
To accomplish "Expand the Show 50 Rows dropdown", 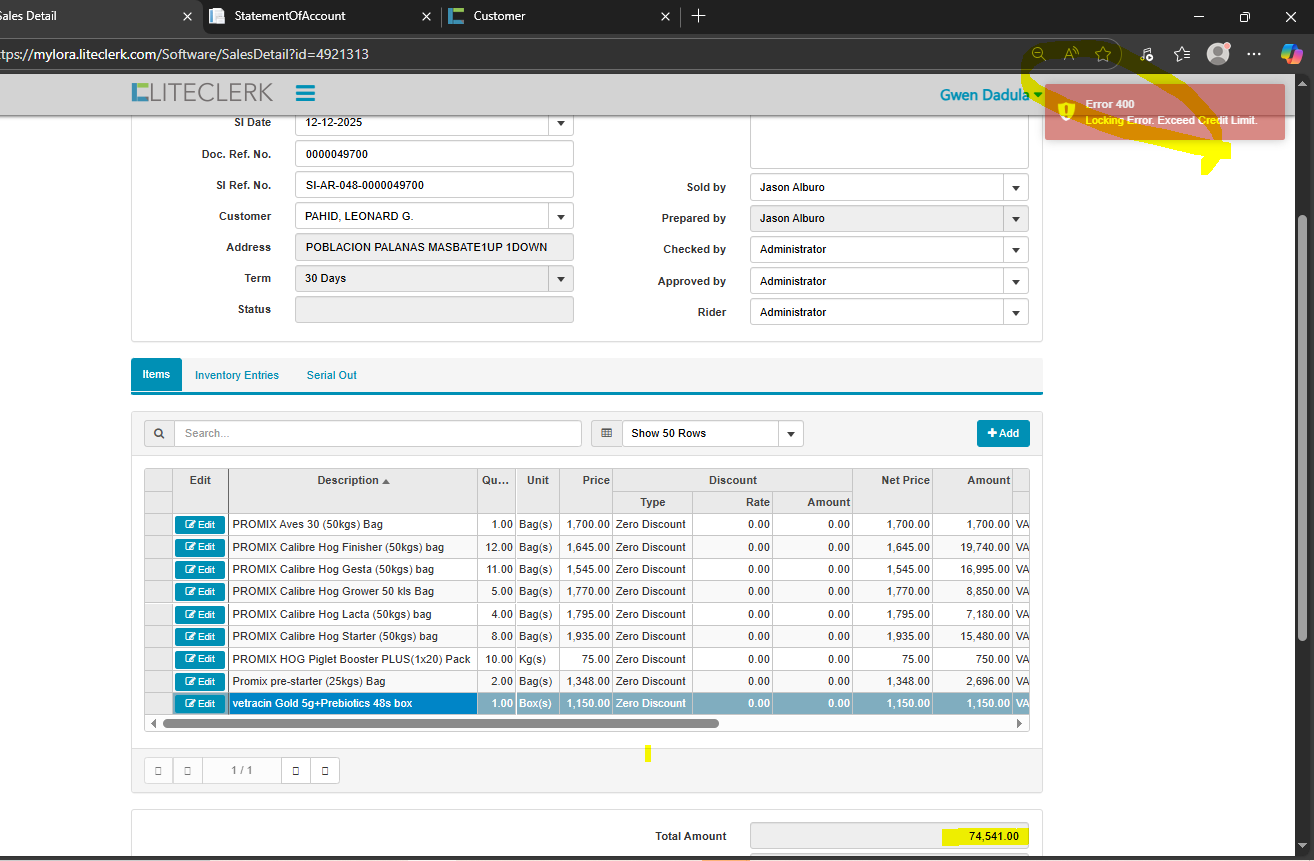I will 791,433.
